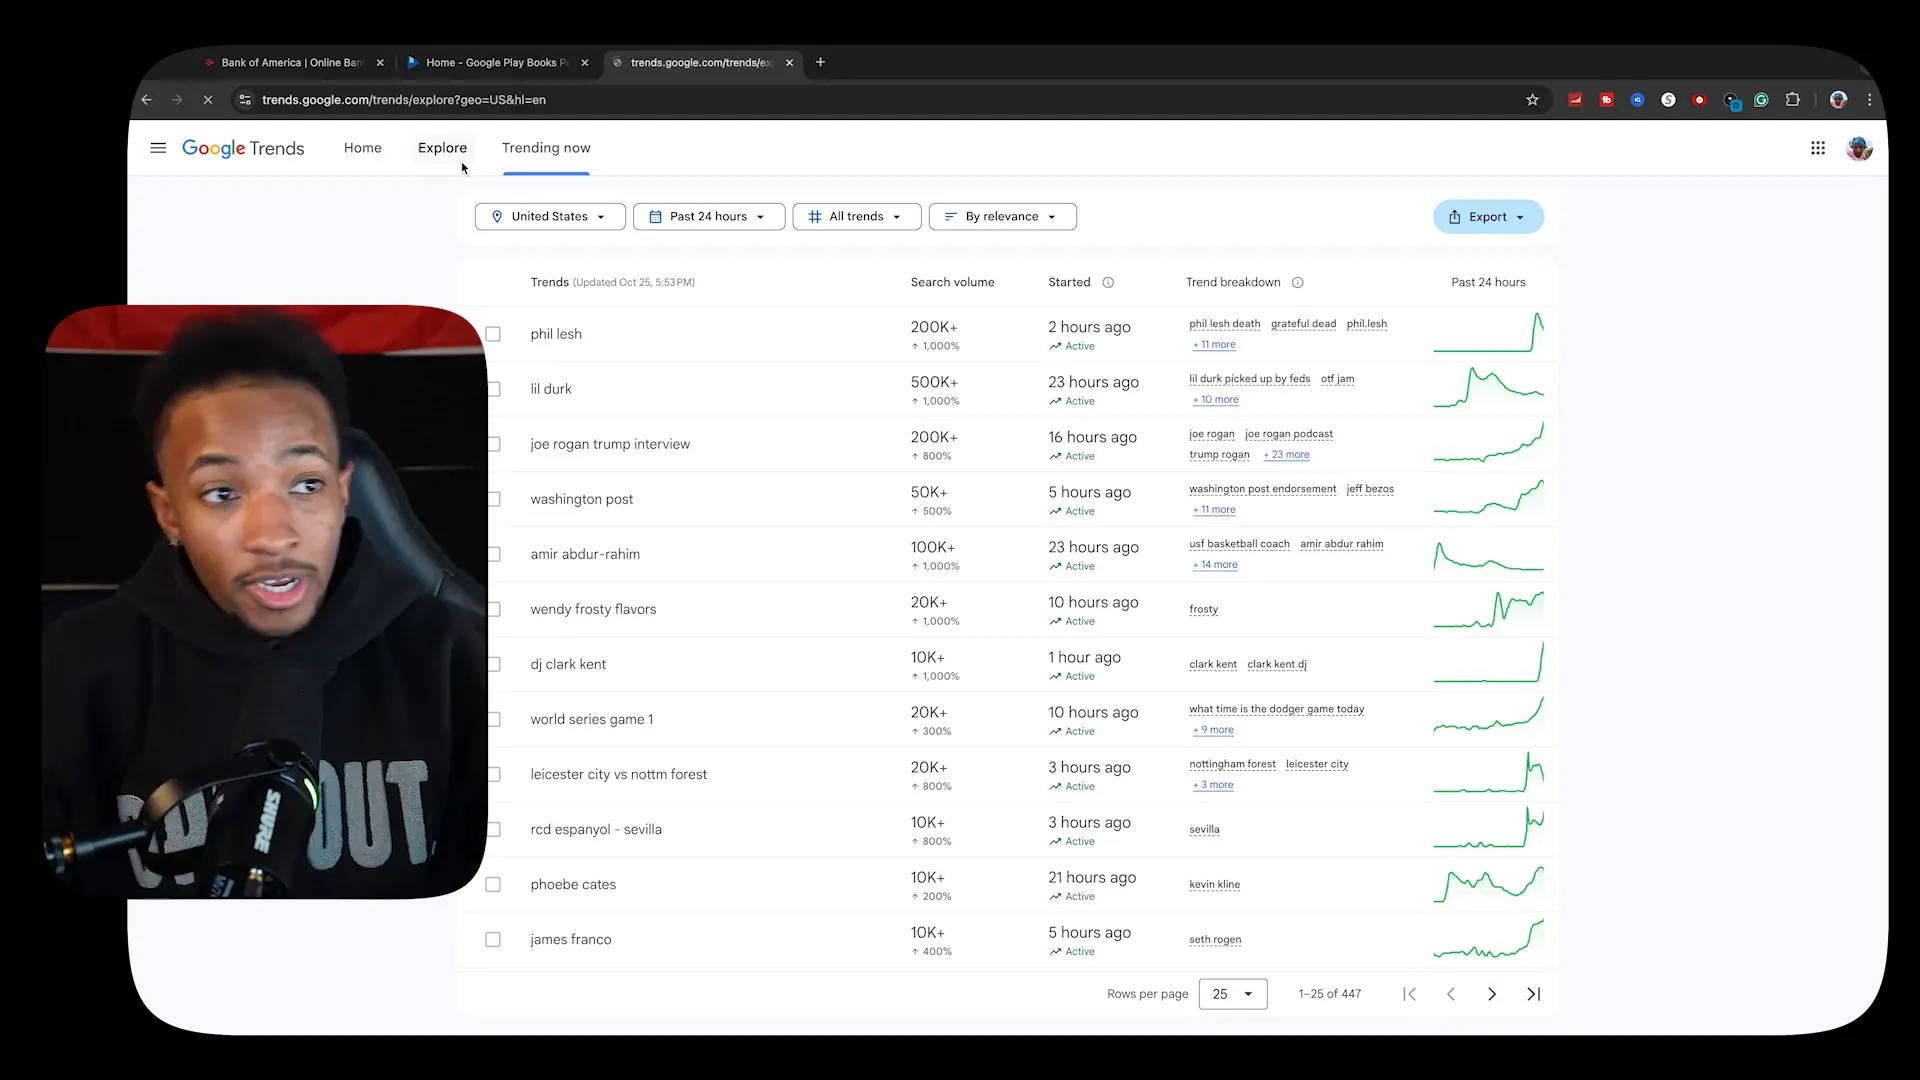Select the phil lesh checkbox
The width and height of the screenshot is (1920, 1080).
tap(493, 334)
